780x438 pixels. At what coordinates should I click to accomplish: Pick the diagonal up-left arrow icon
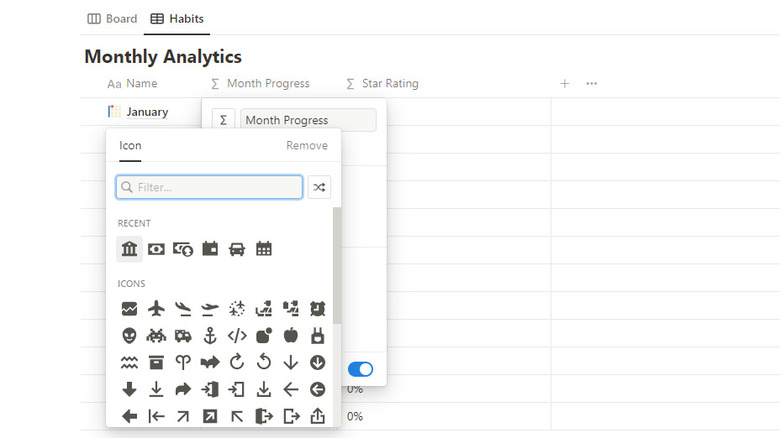(x=237, y=416)
